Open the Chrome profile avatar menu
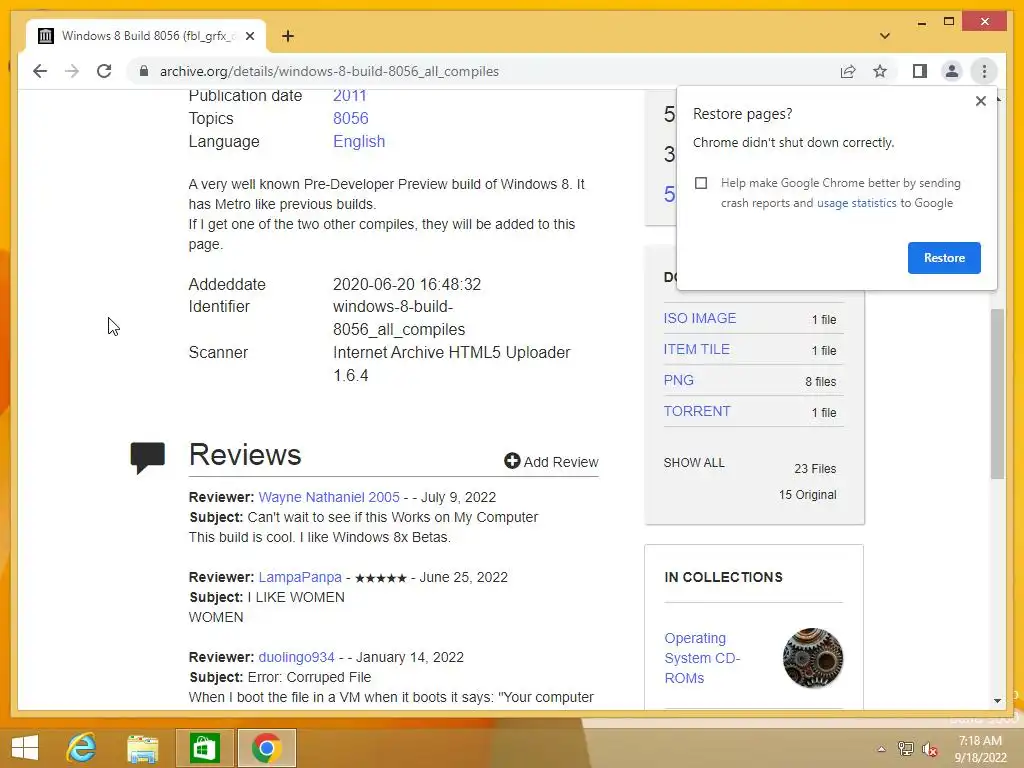This screenshot has height=768, width=1024. tap(952, 71)
